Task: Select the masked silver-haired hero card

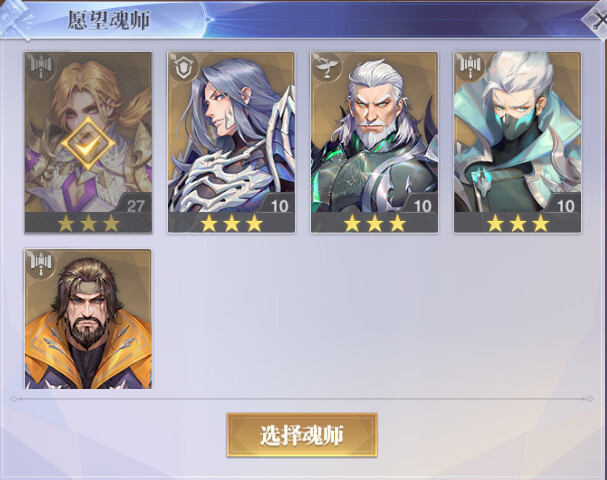Action: point(518,142)
